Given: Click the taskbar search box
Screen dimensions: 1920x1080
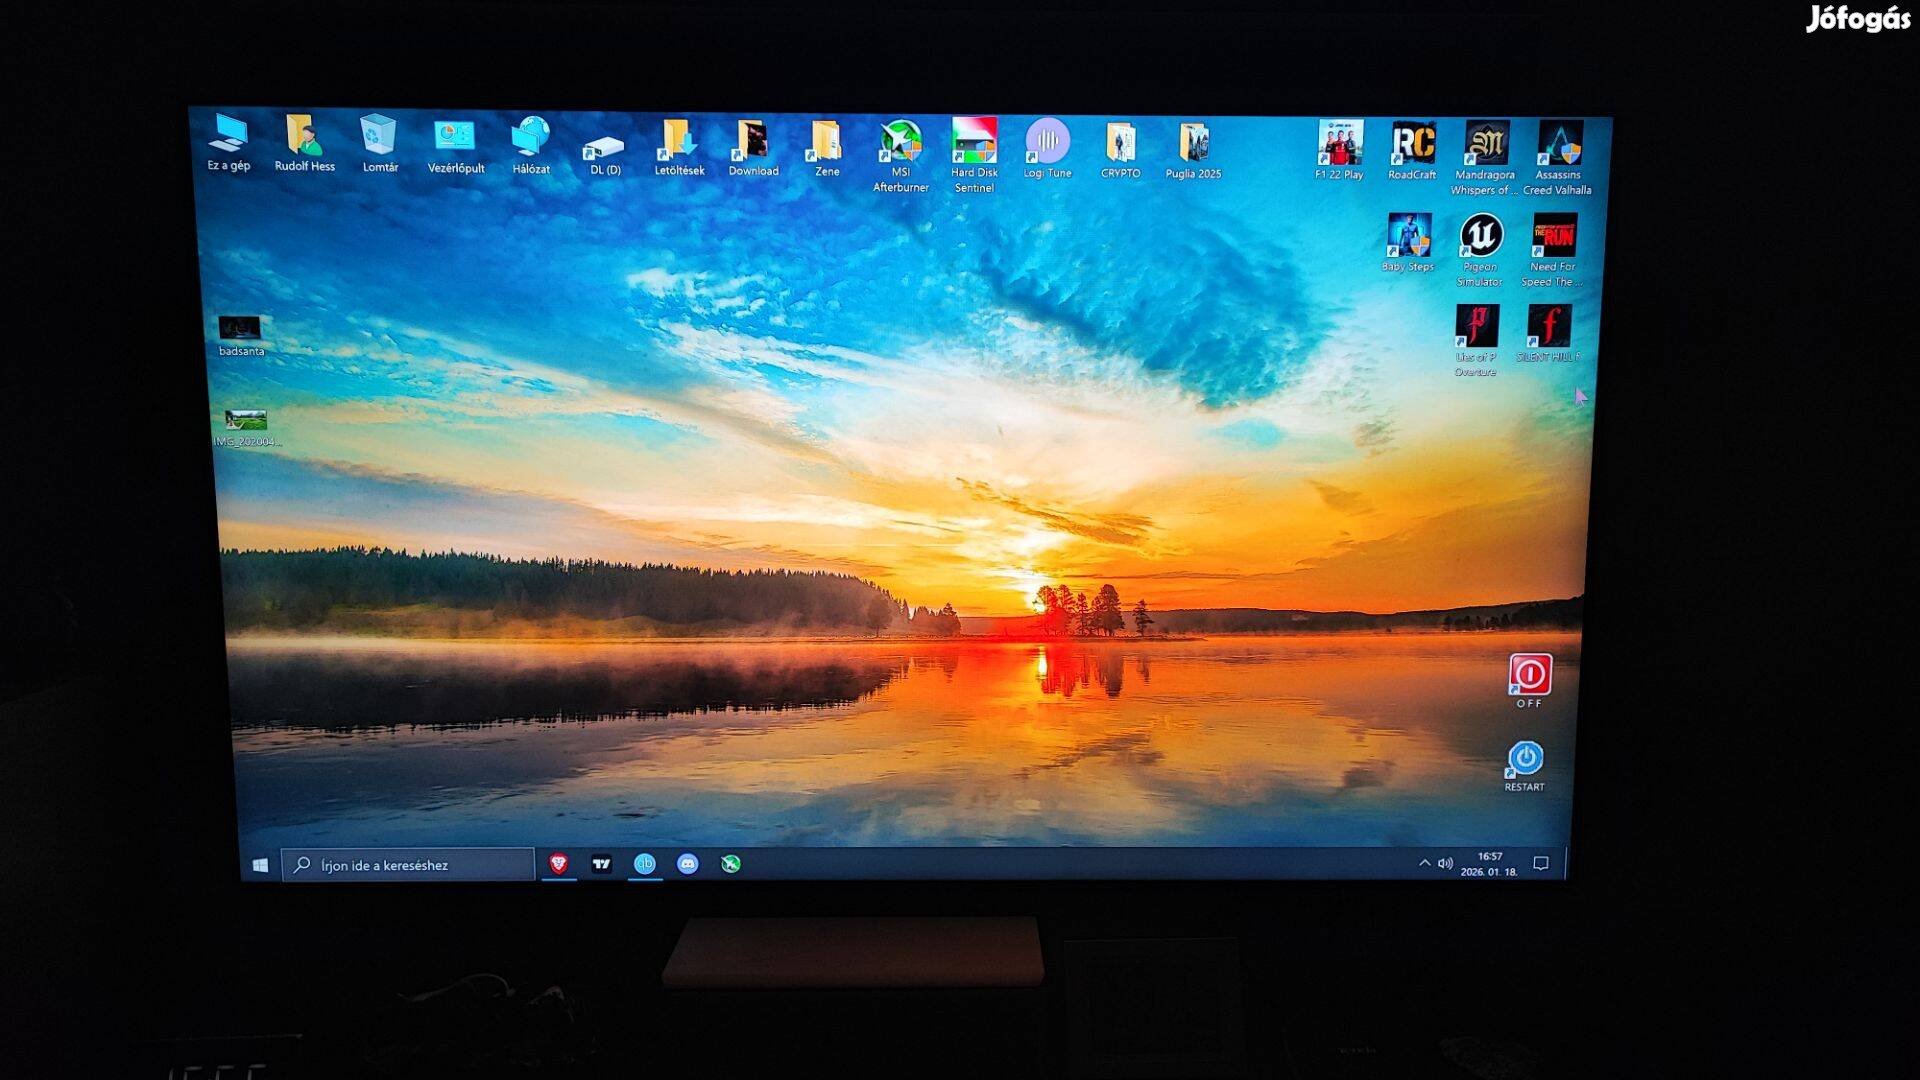Looking at the screenshot, I should tap(410, 865).
